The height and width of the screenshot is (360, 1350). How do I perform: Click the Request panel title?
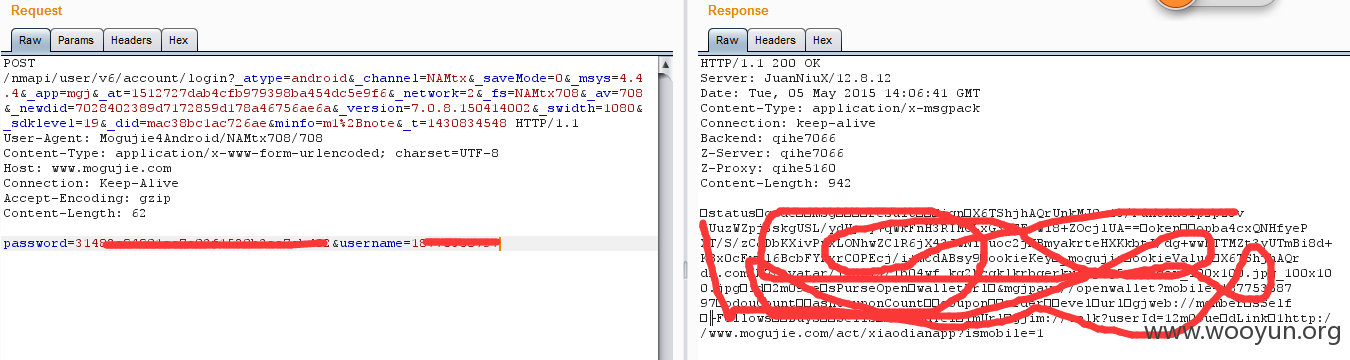pyautogui.click(x=36, y=11)
